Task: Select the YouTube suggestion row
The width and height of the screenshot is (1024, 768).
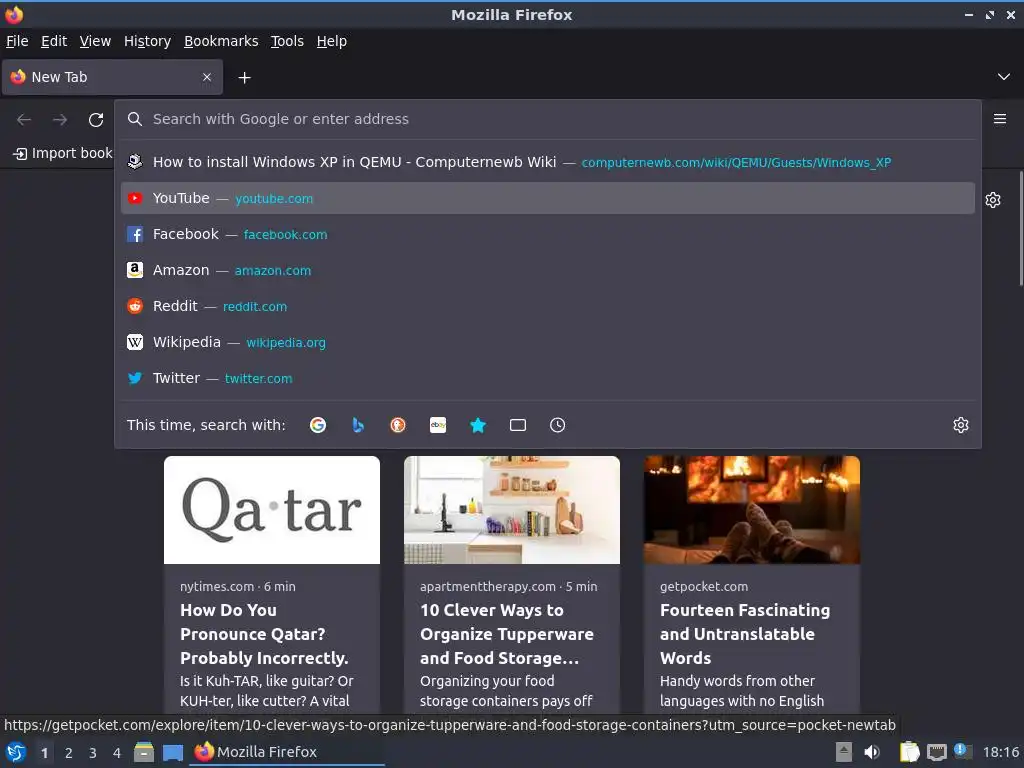Action: click(547, 198)
